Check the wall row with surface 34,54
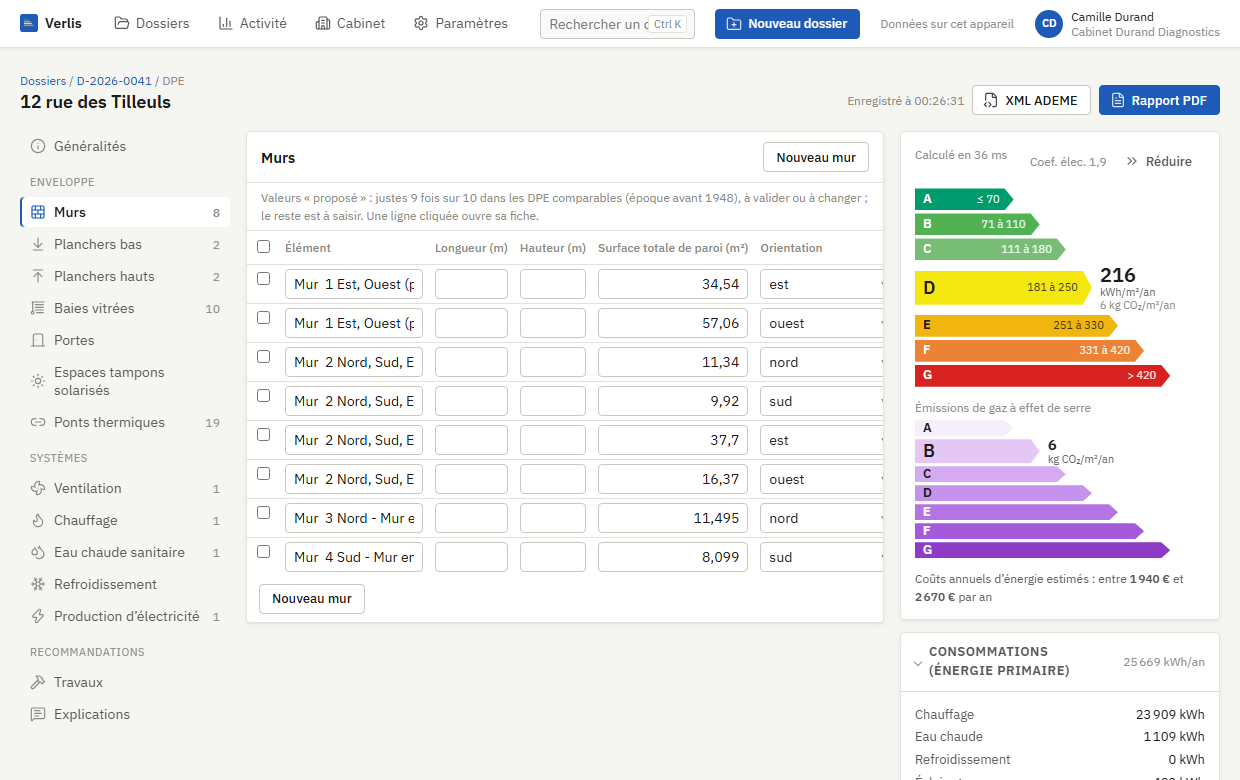The image size is (1240, 780). [263, 278]
